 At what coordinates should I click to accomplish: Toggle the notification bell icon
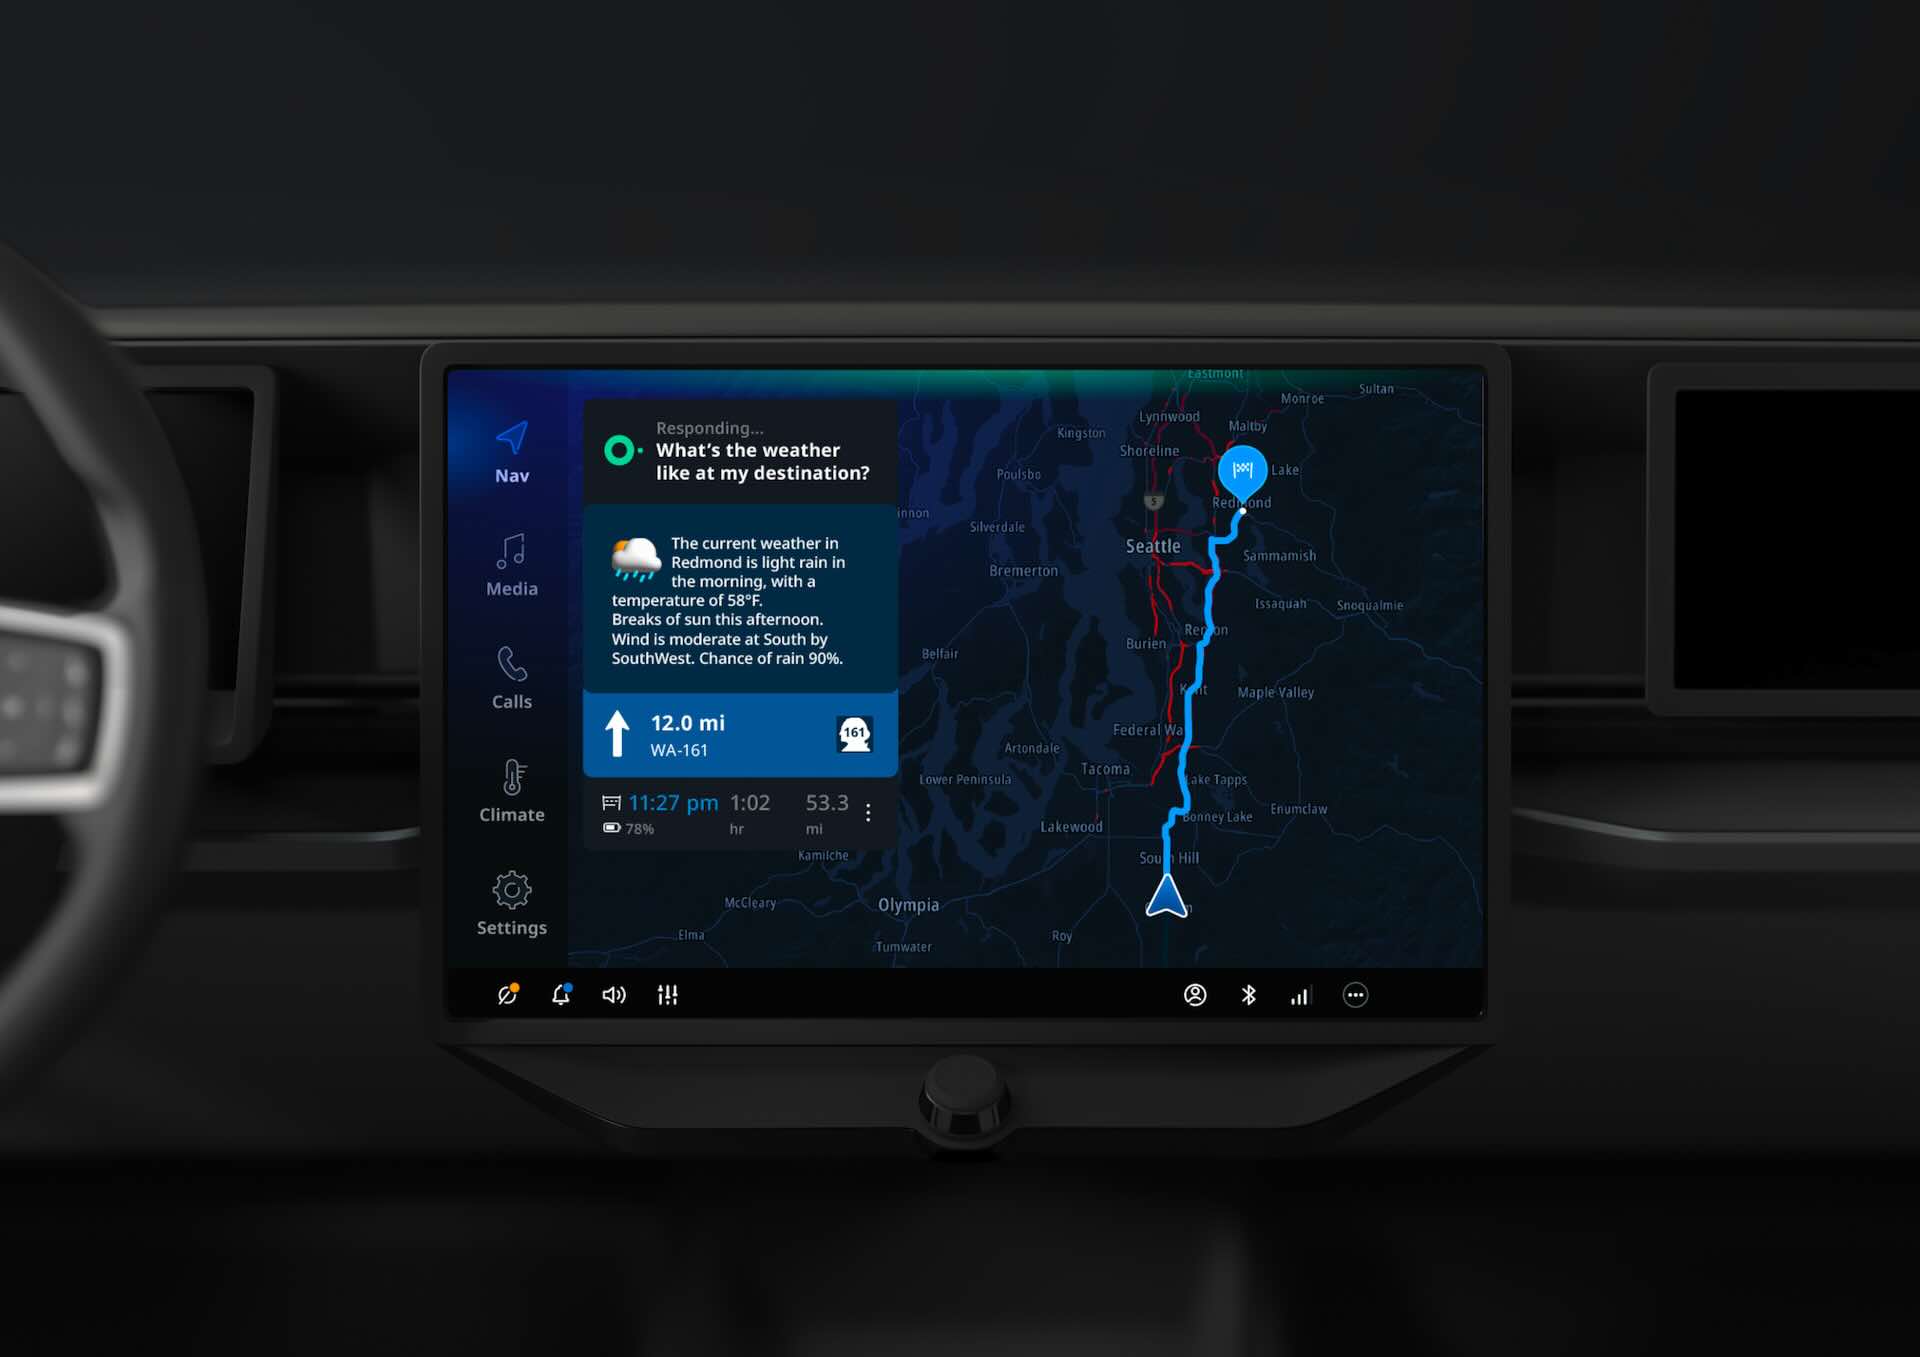click(562, 996)
